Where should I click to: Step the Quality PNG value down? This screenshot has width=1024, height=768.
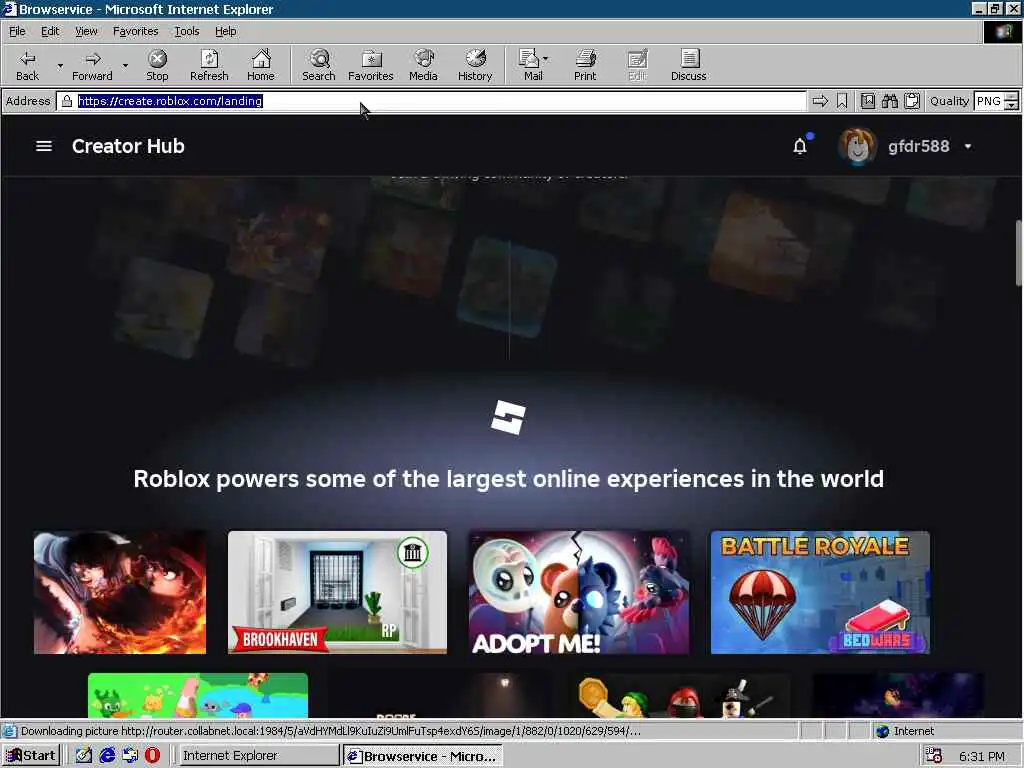coord(1012,106)
